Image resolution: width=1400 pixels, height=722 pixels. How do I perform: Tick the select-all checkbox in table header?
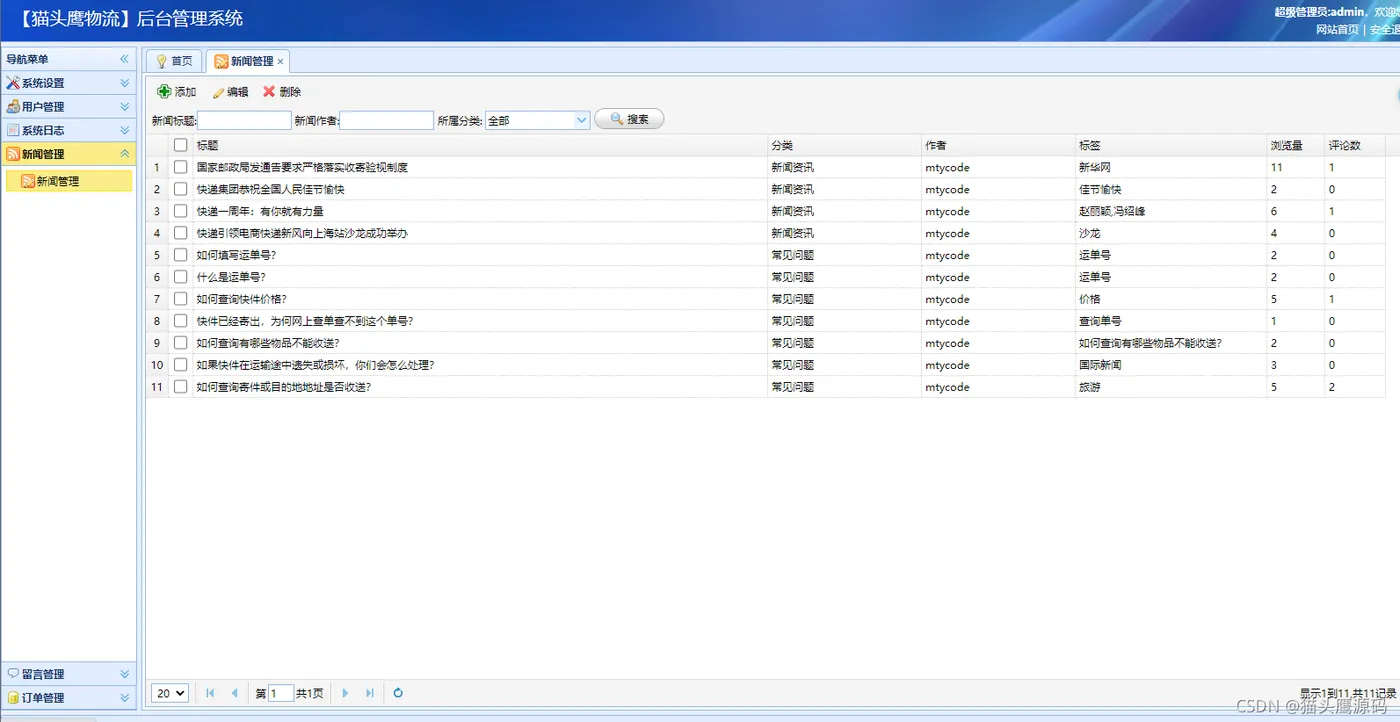pos(181,145)
